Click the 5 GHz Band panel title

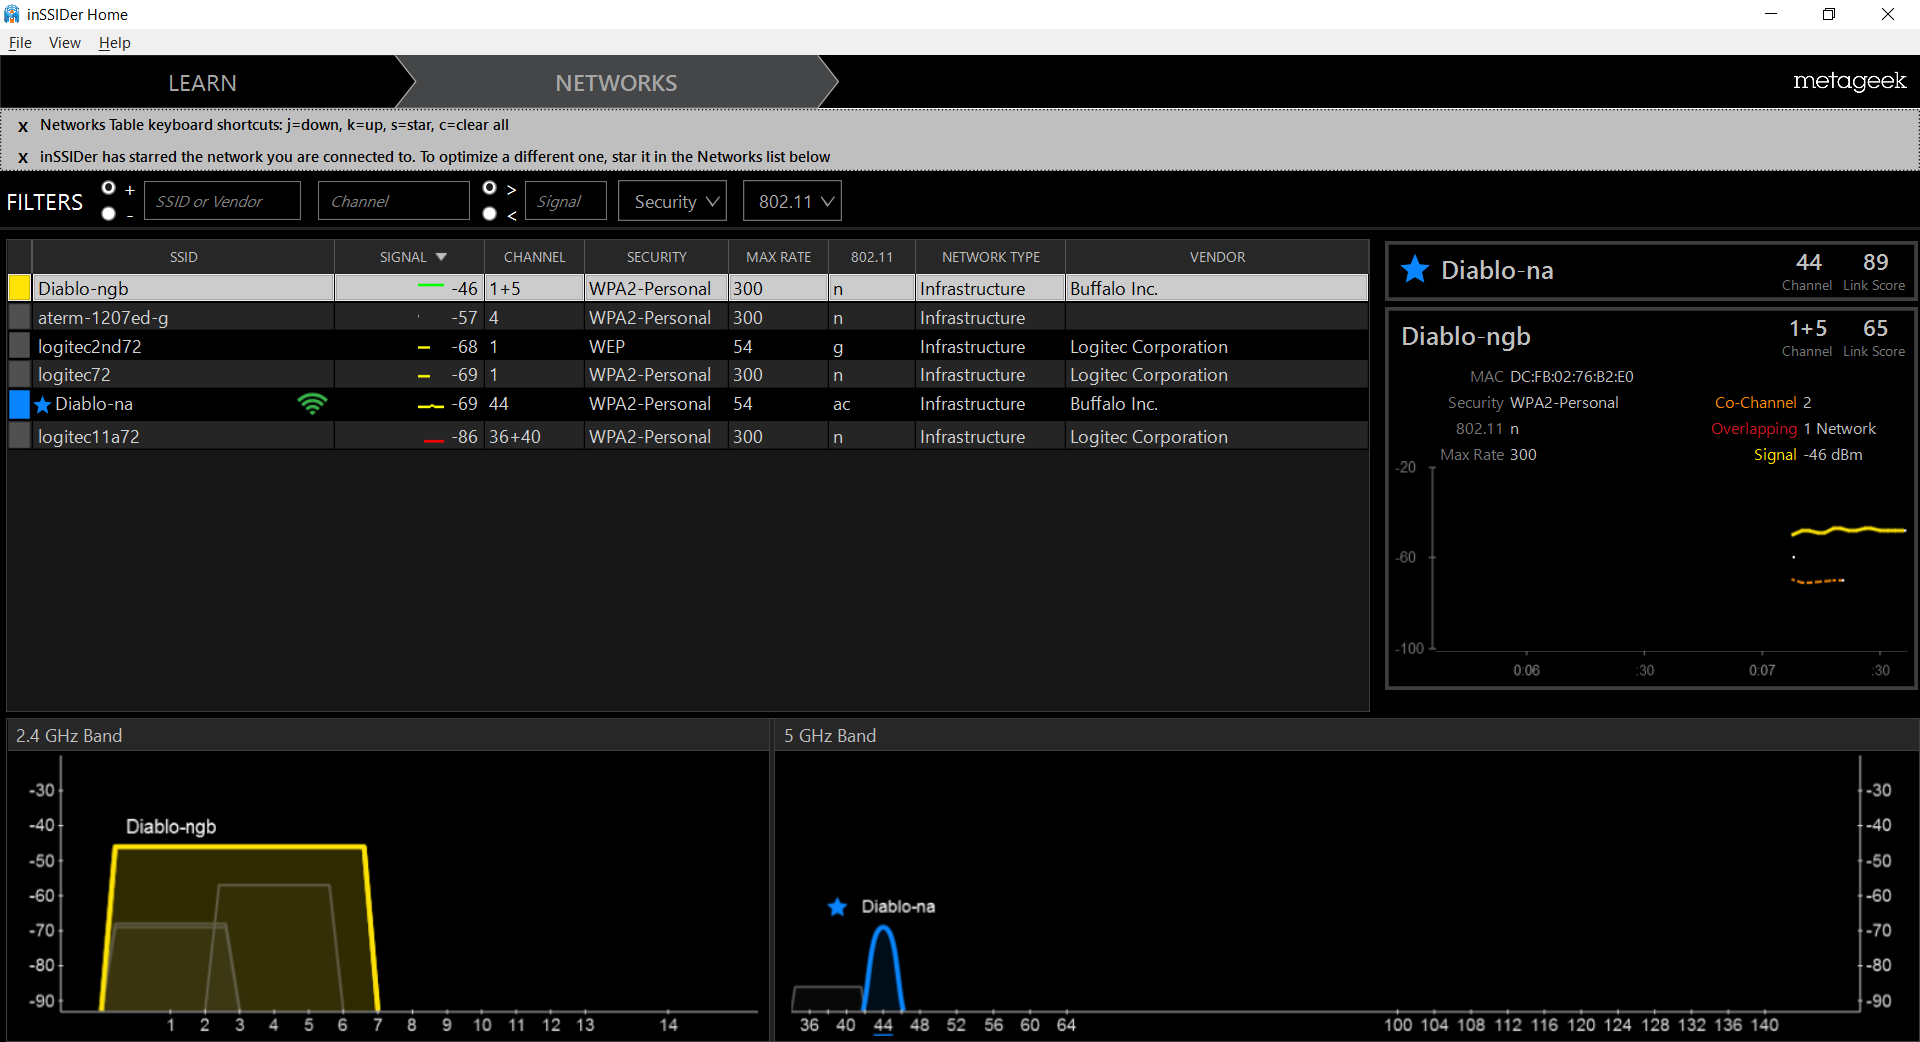coord(830,736)
